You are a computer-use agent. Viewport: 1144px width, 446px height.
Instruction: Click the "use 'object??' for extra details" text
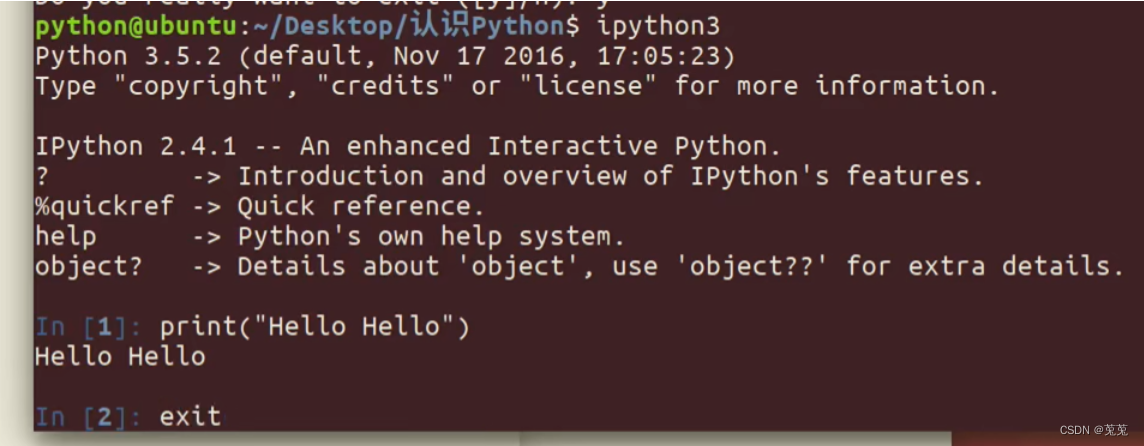pos(868,266)
